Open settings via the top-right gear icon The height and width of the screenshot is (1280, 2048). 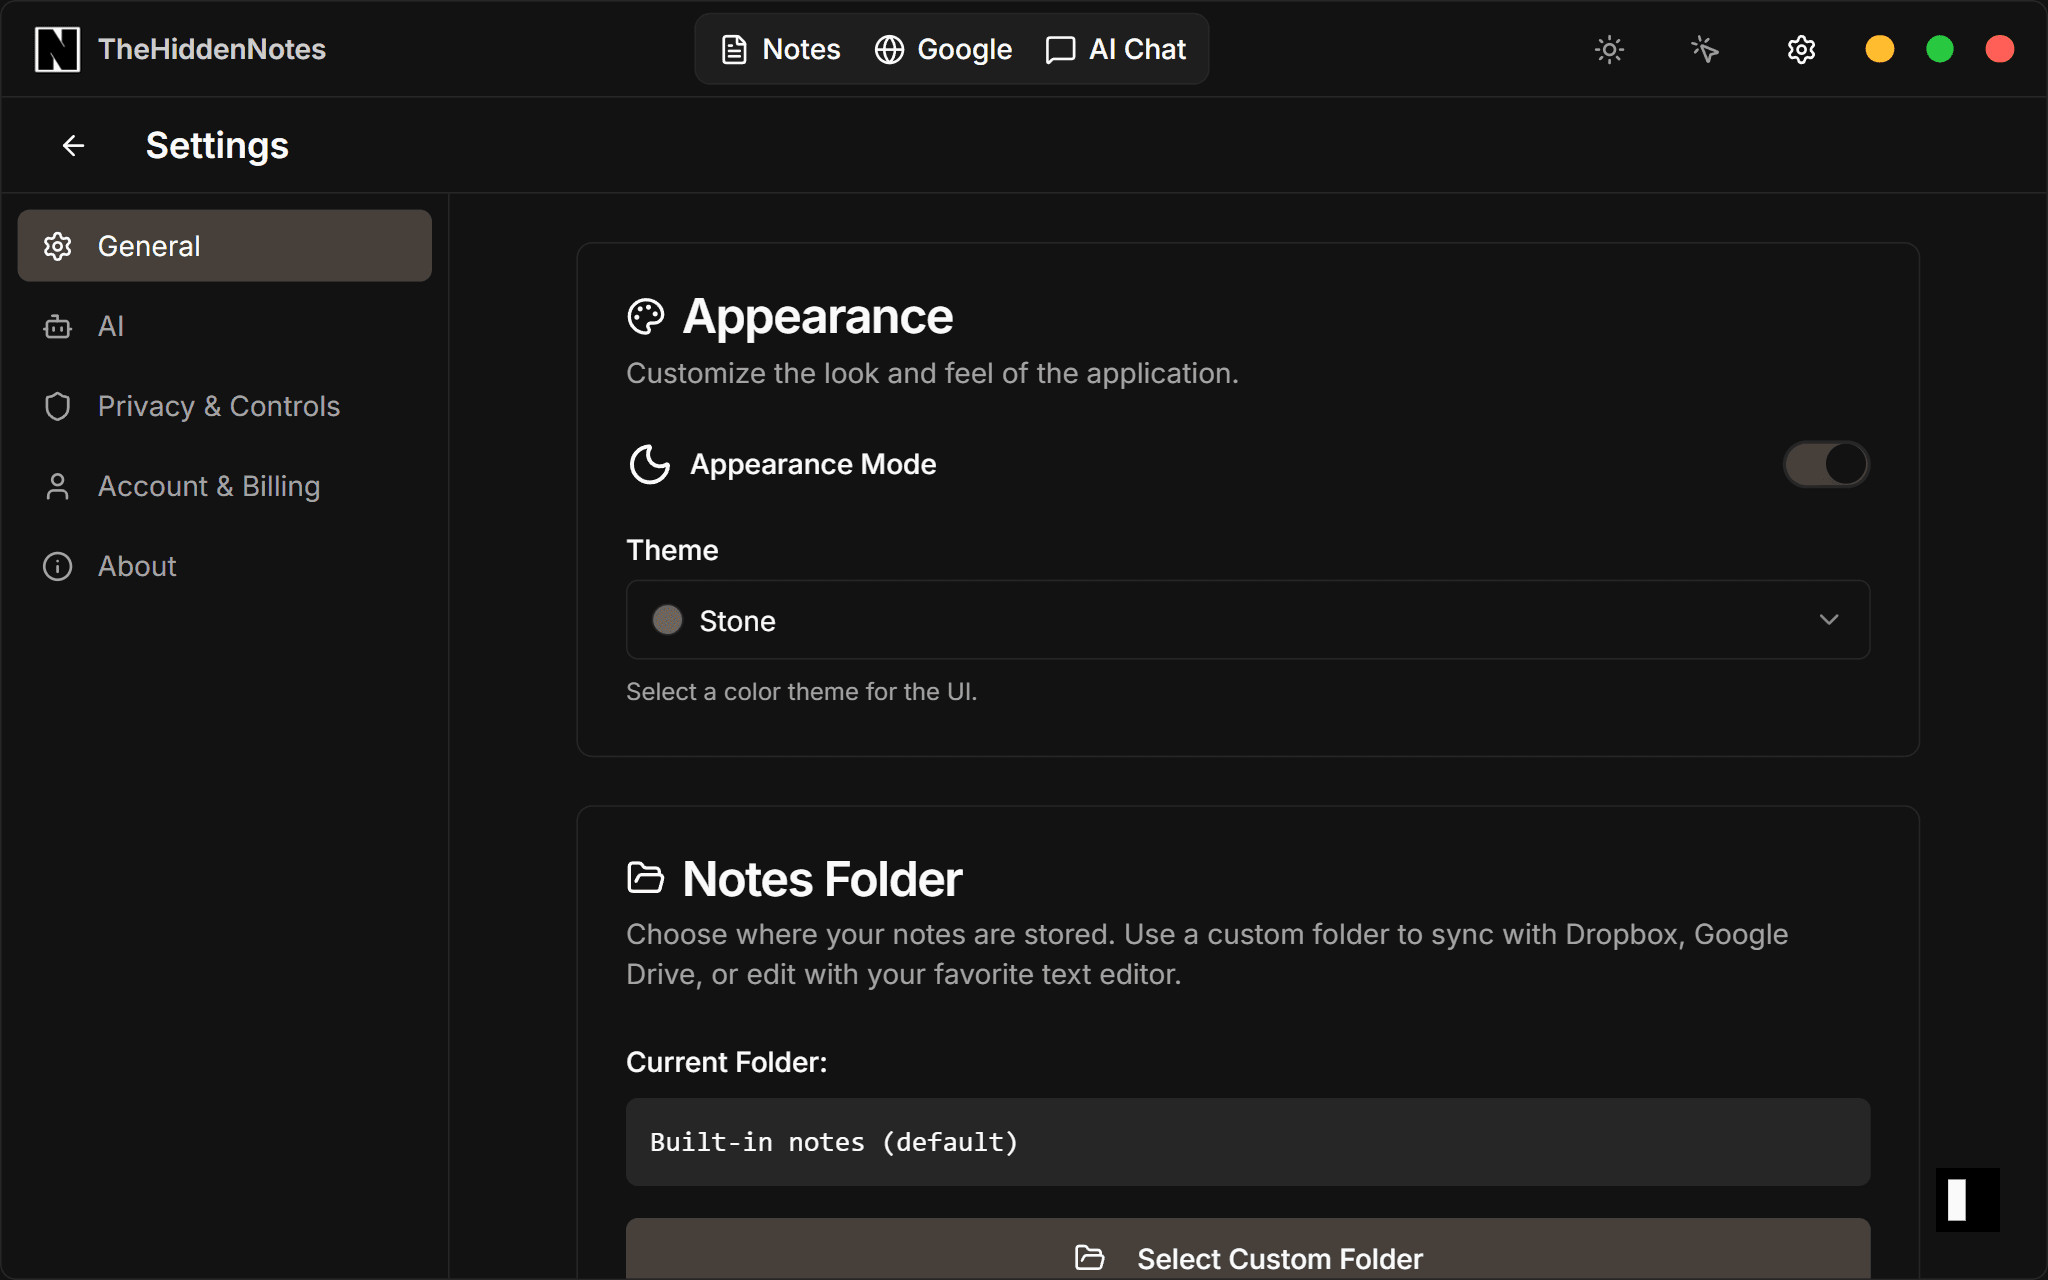pyautogui.click(x=1801, y=49)
